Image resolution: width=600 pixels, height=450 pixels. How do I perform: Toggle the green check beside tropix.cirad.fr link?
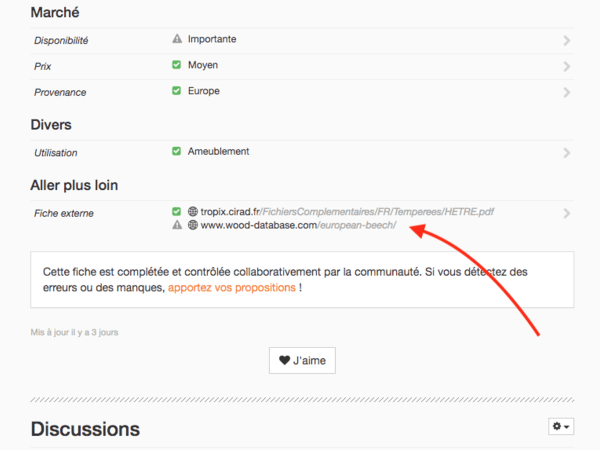[177, 212]
